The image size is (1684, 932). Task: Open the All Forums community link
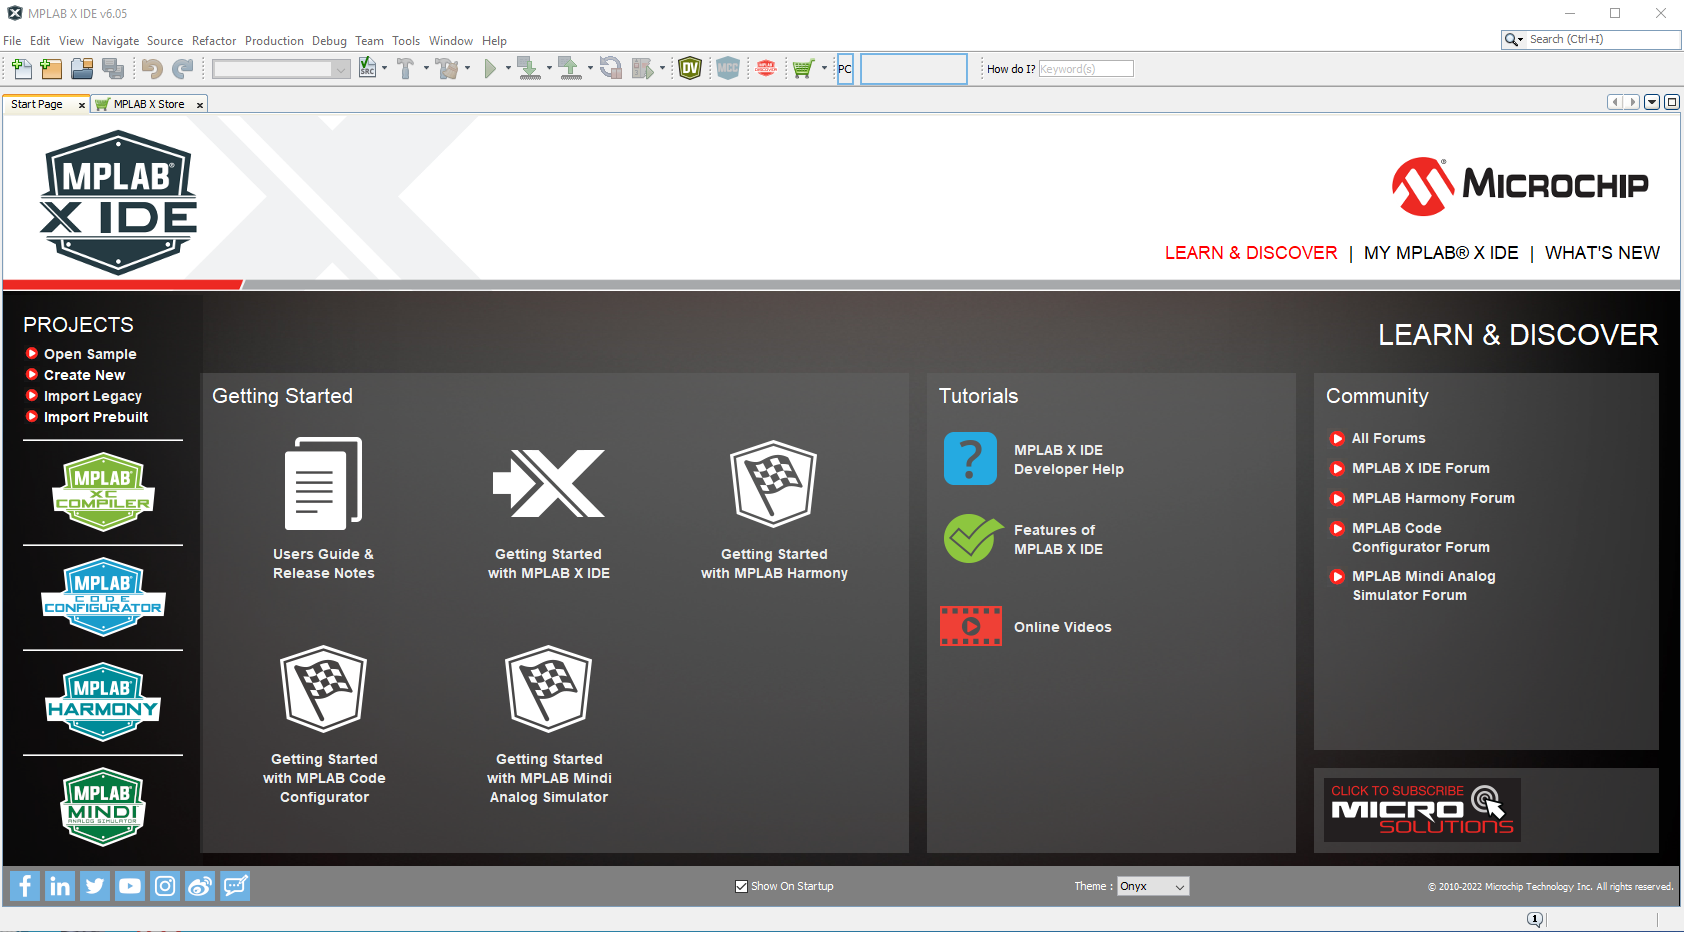tap(1388, 438)
